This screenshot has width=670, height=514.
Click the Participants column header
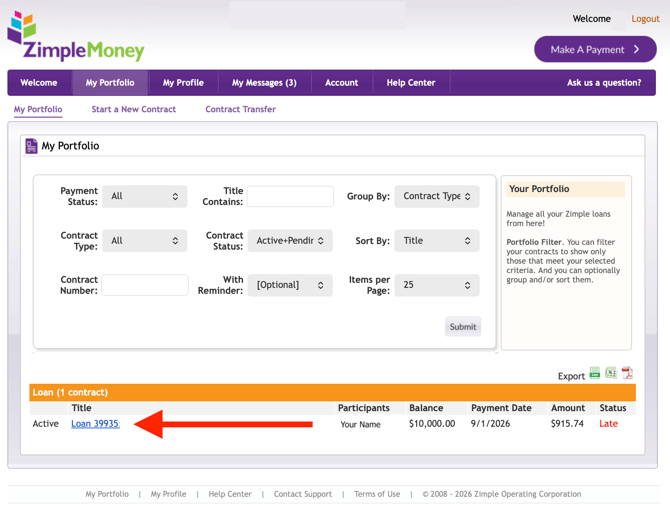tap(364, 408)
